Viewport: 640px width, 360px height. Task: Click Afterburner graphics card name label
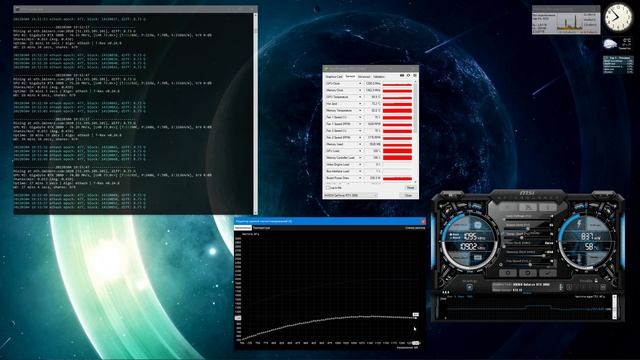click(x=531, y=285)
